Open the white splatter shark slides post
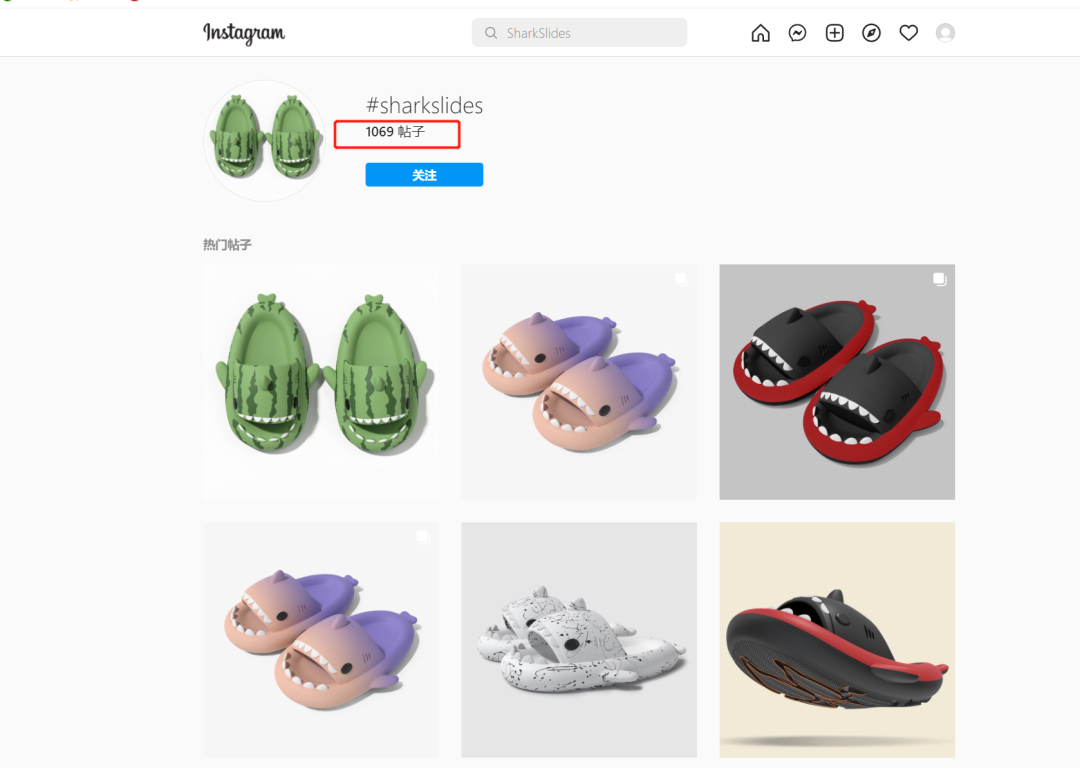 click(x=579, y=640)
